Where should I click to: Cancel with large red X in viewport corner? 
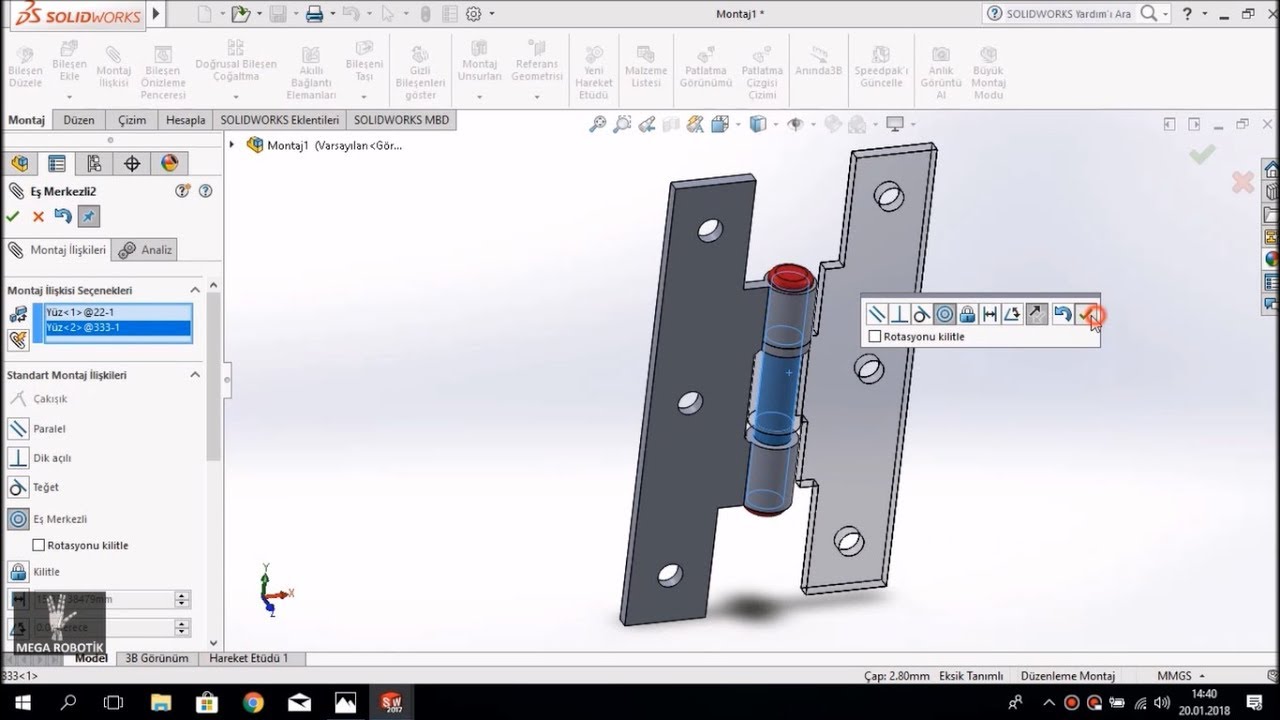click(x=1243, y=182)
